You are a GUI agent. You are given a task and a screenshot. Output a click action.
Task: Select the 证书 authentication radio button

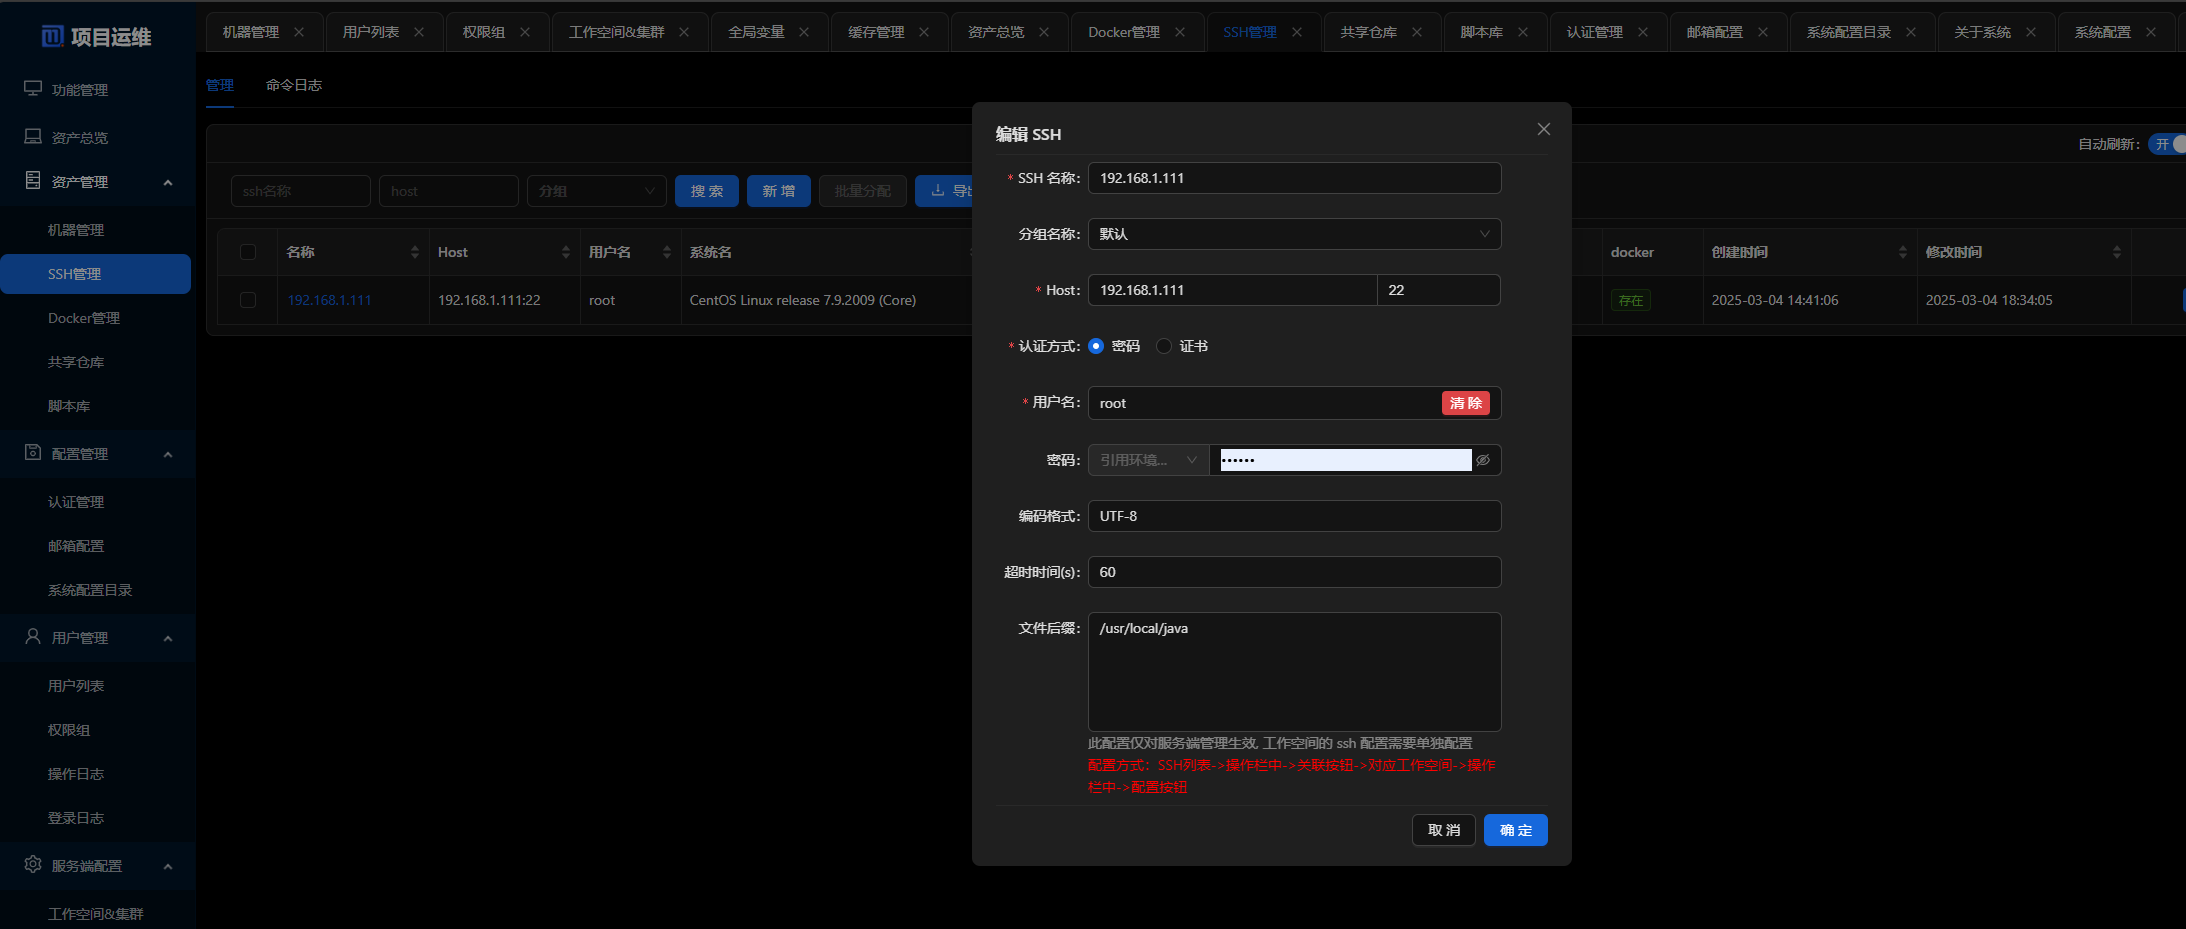(x=1164, y=346)
